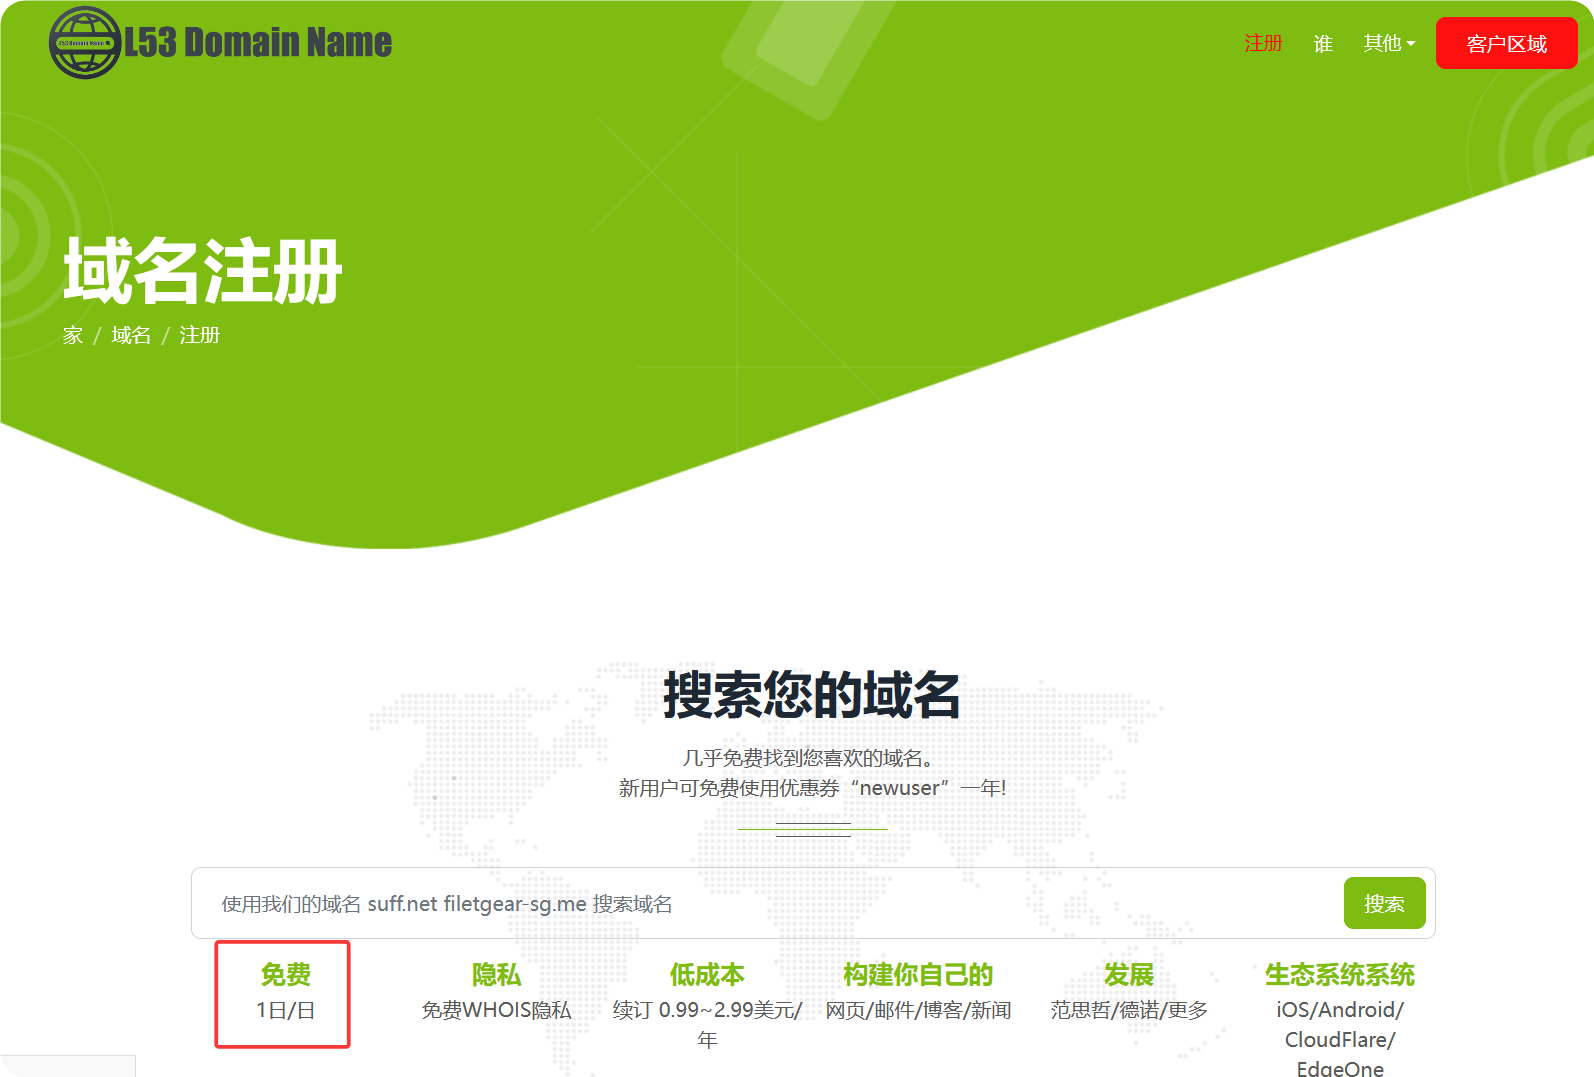Go to 家 in the breadcrumb
This screenshot has width=1594, height=1077.
(x=73, y=335)
